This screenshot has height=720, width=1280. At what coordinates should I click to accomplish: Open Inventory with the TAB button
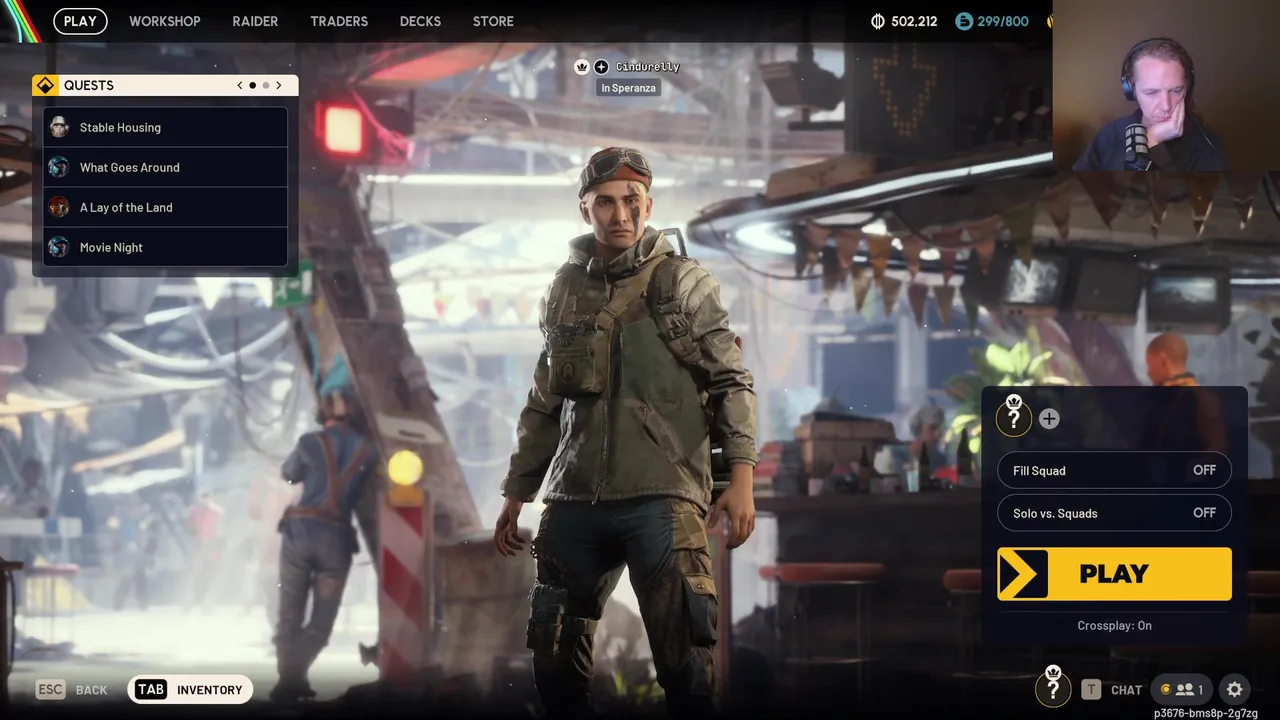tap(190, 690)
